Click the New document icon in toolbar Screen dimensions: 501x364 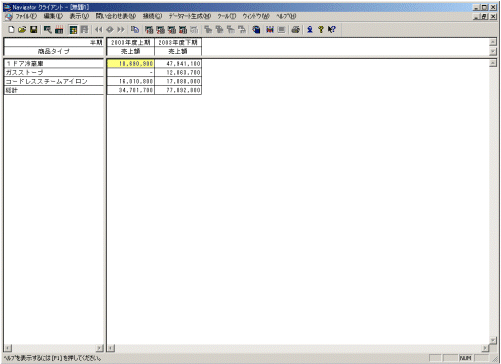tap(11, 30)
